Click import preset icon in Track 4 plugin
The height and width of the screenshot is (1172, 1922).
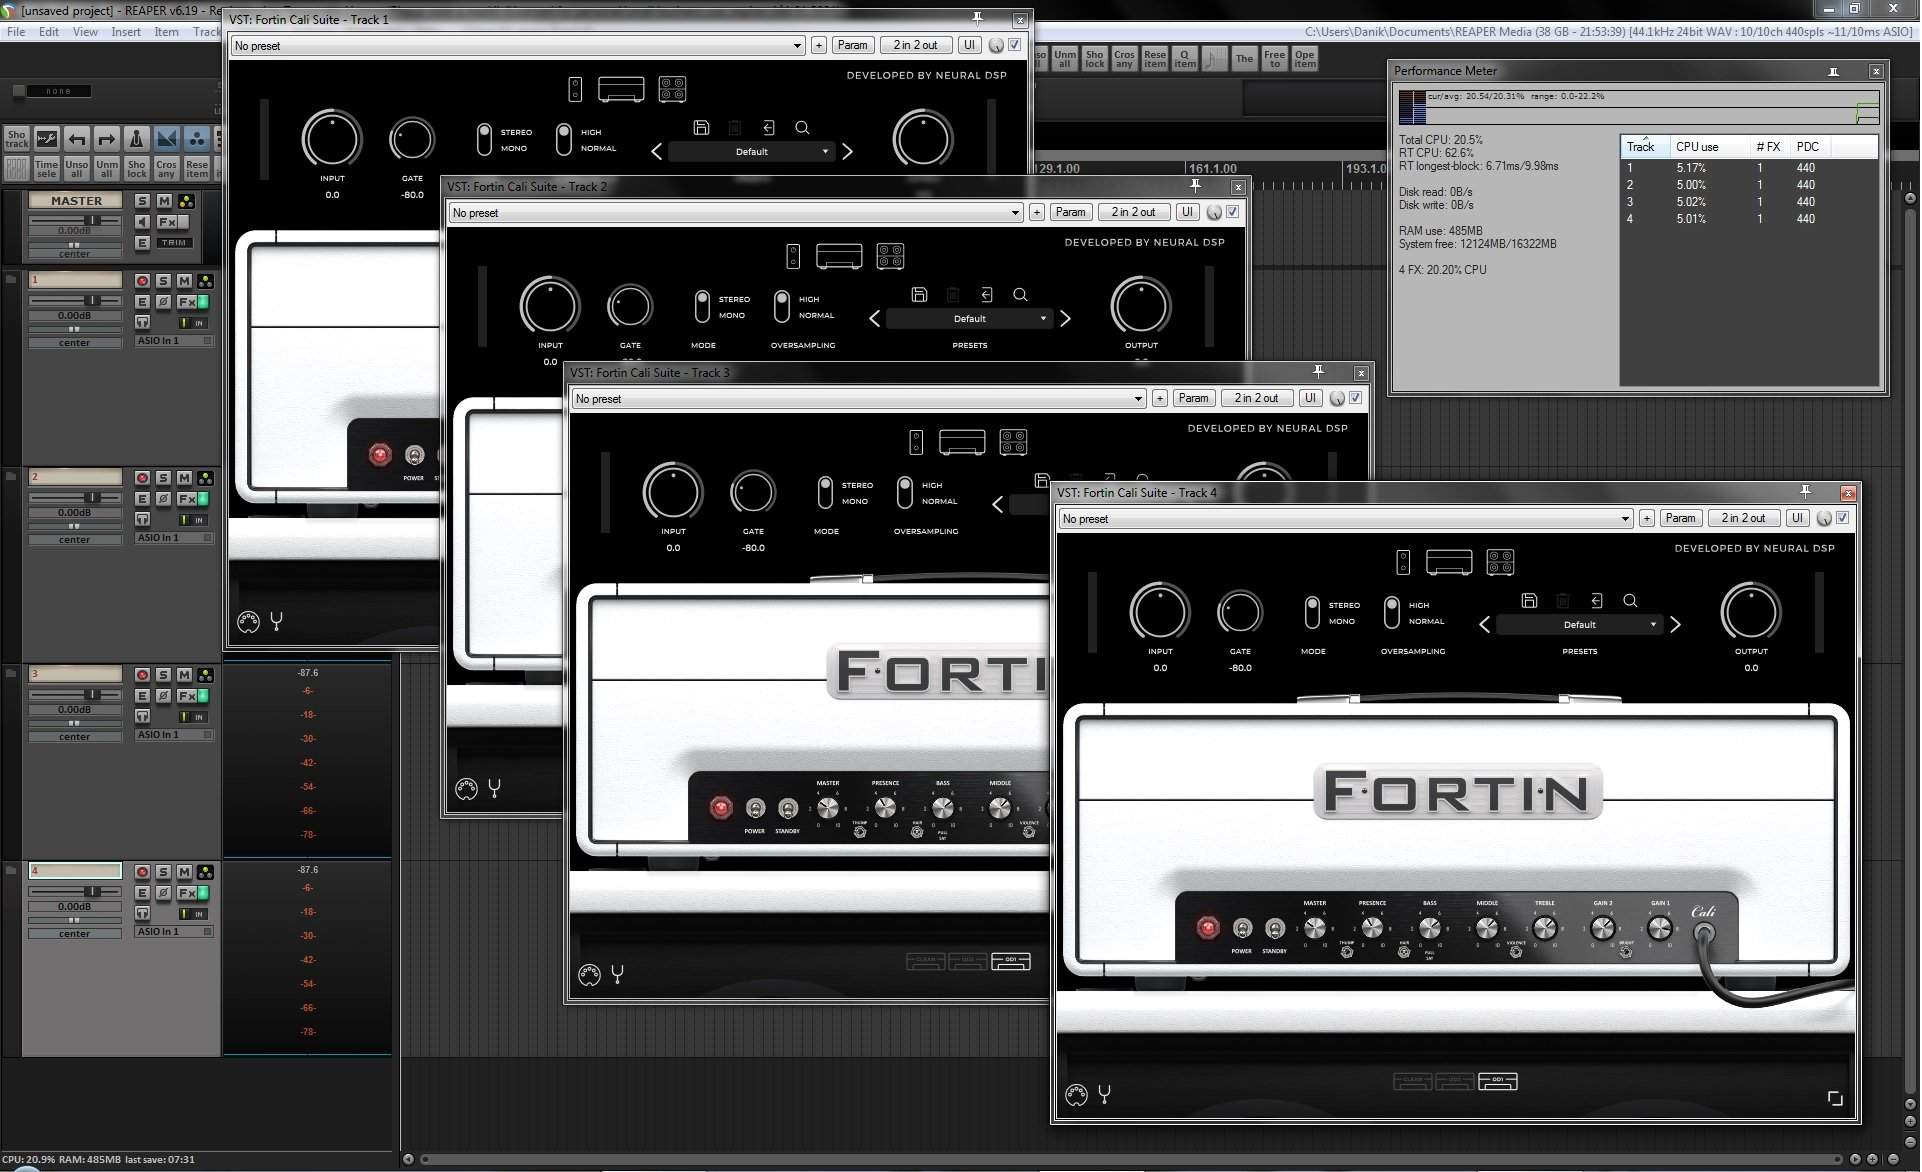pos(1597,601)
